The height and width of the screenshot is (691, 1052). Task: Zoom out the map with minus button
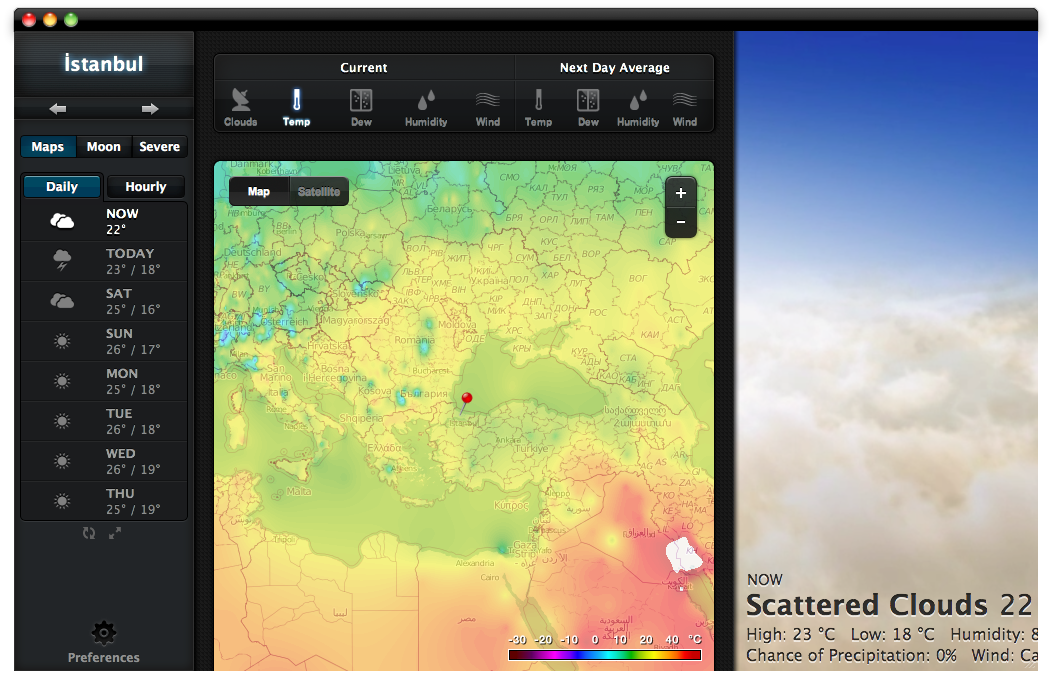click(x=681, y=221)
